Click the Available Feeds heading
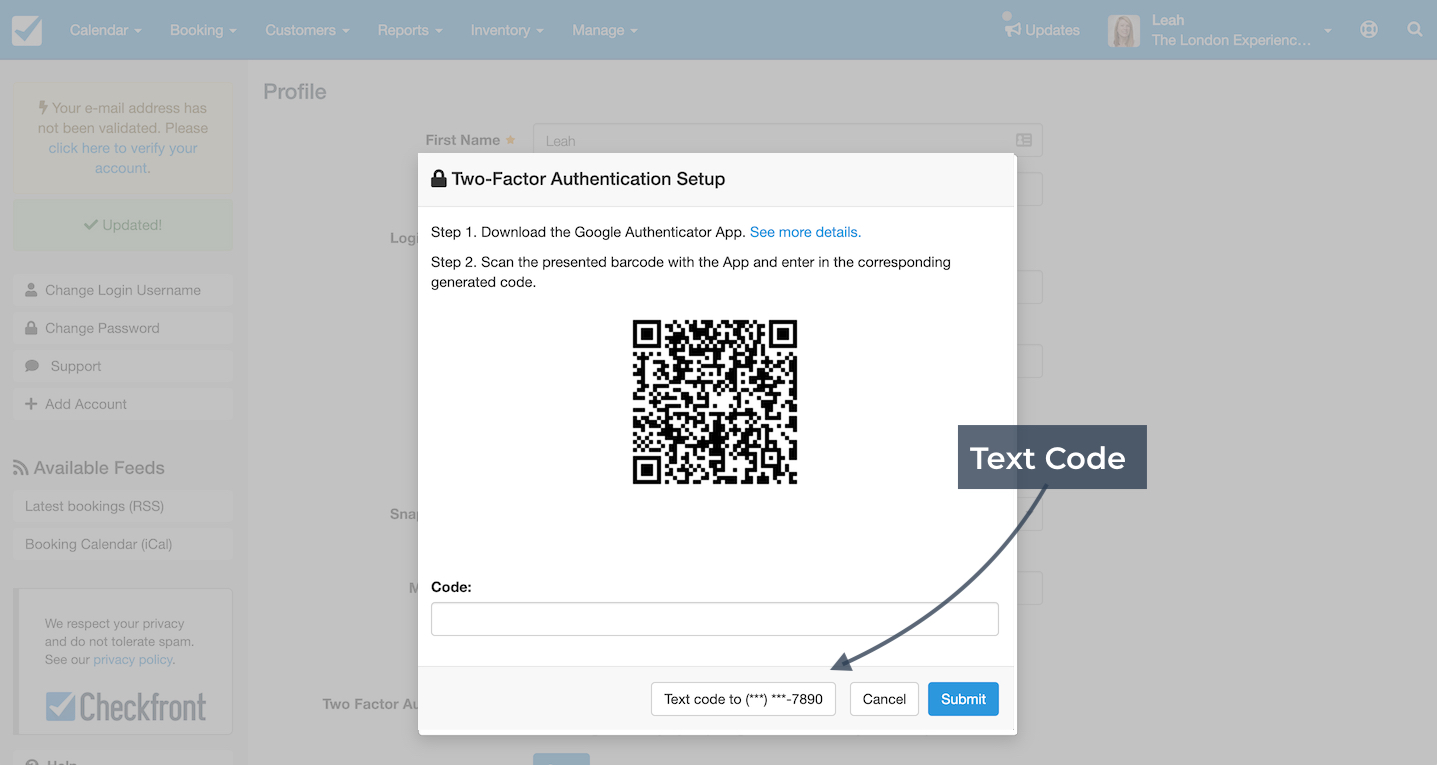The image size is (1437, 765). pyautogui.click(x=88, y=468)
